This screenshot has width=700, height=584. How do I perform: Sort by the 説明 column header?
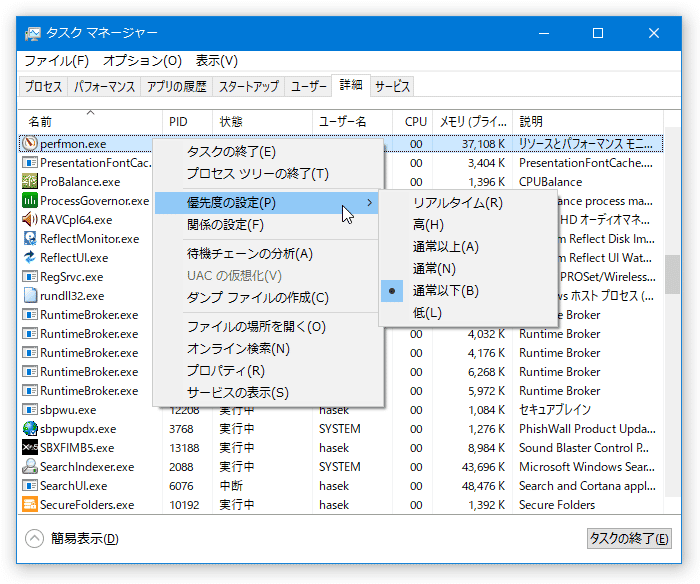(x=588, y=121)
